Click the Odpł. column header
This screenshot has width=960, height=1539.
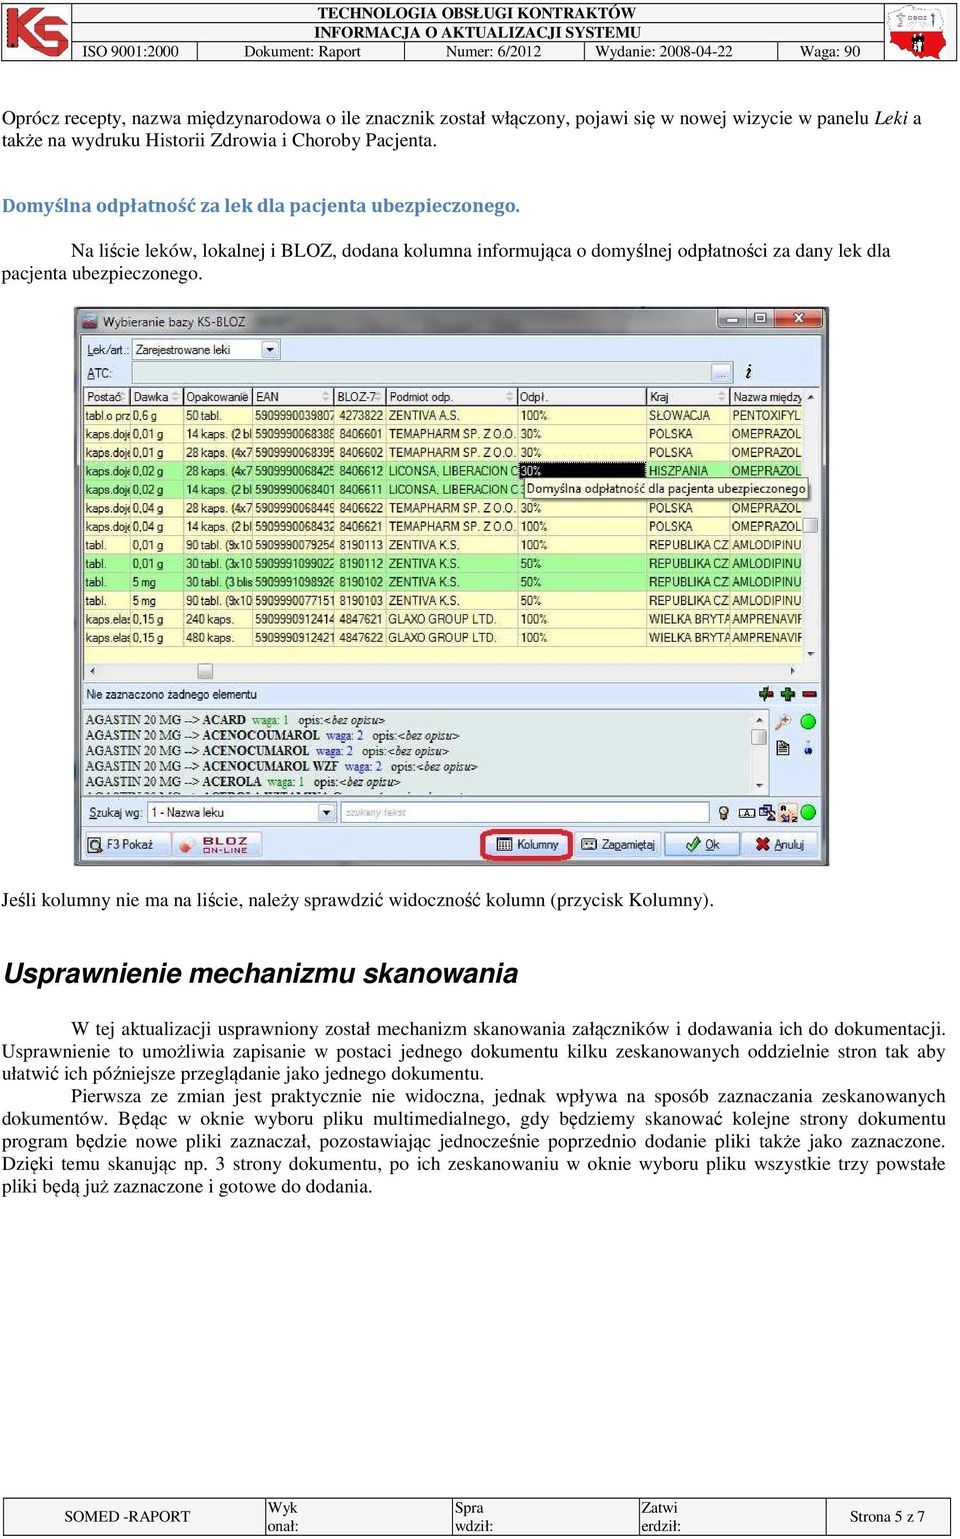pyautogui.click(x=581, y=397)
